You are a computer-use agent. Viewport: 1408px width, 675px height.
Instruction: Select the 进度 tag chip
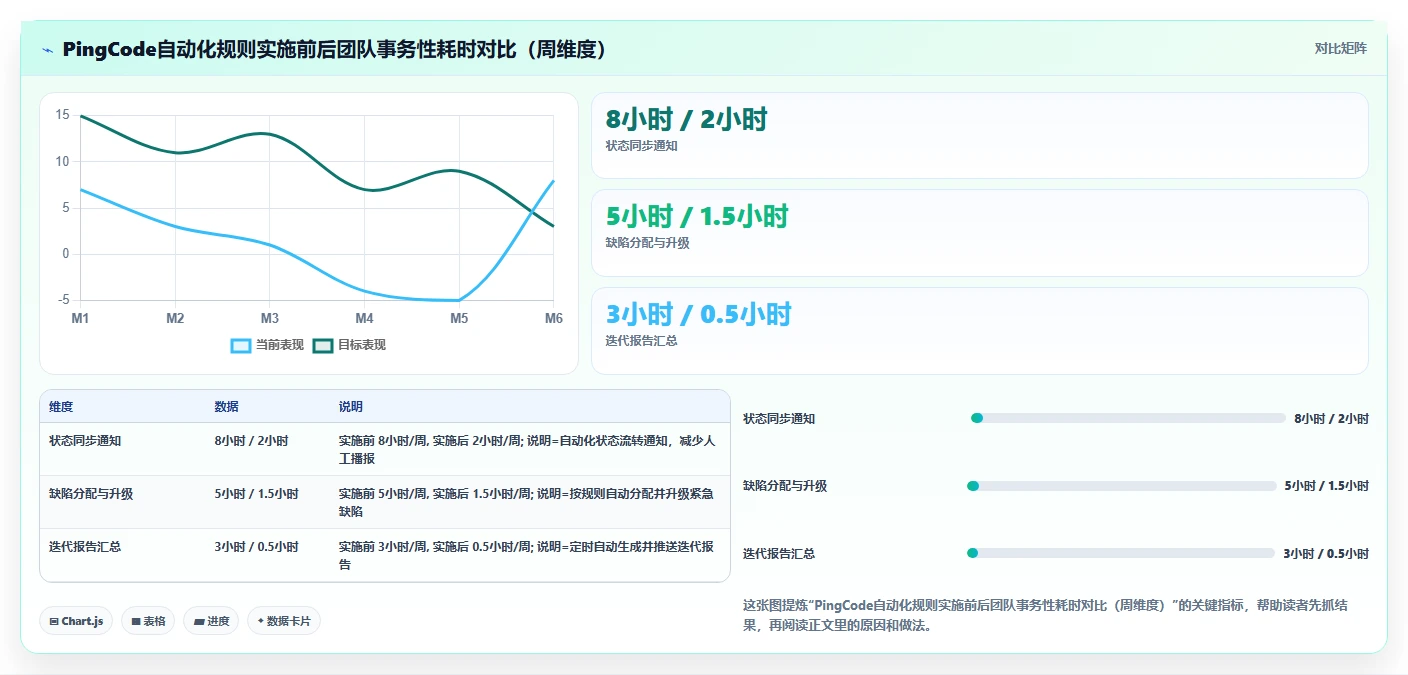coord(211,621)
